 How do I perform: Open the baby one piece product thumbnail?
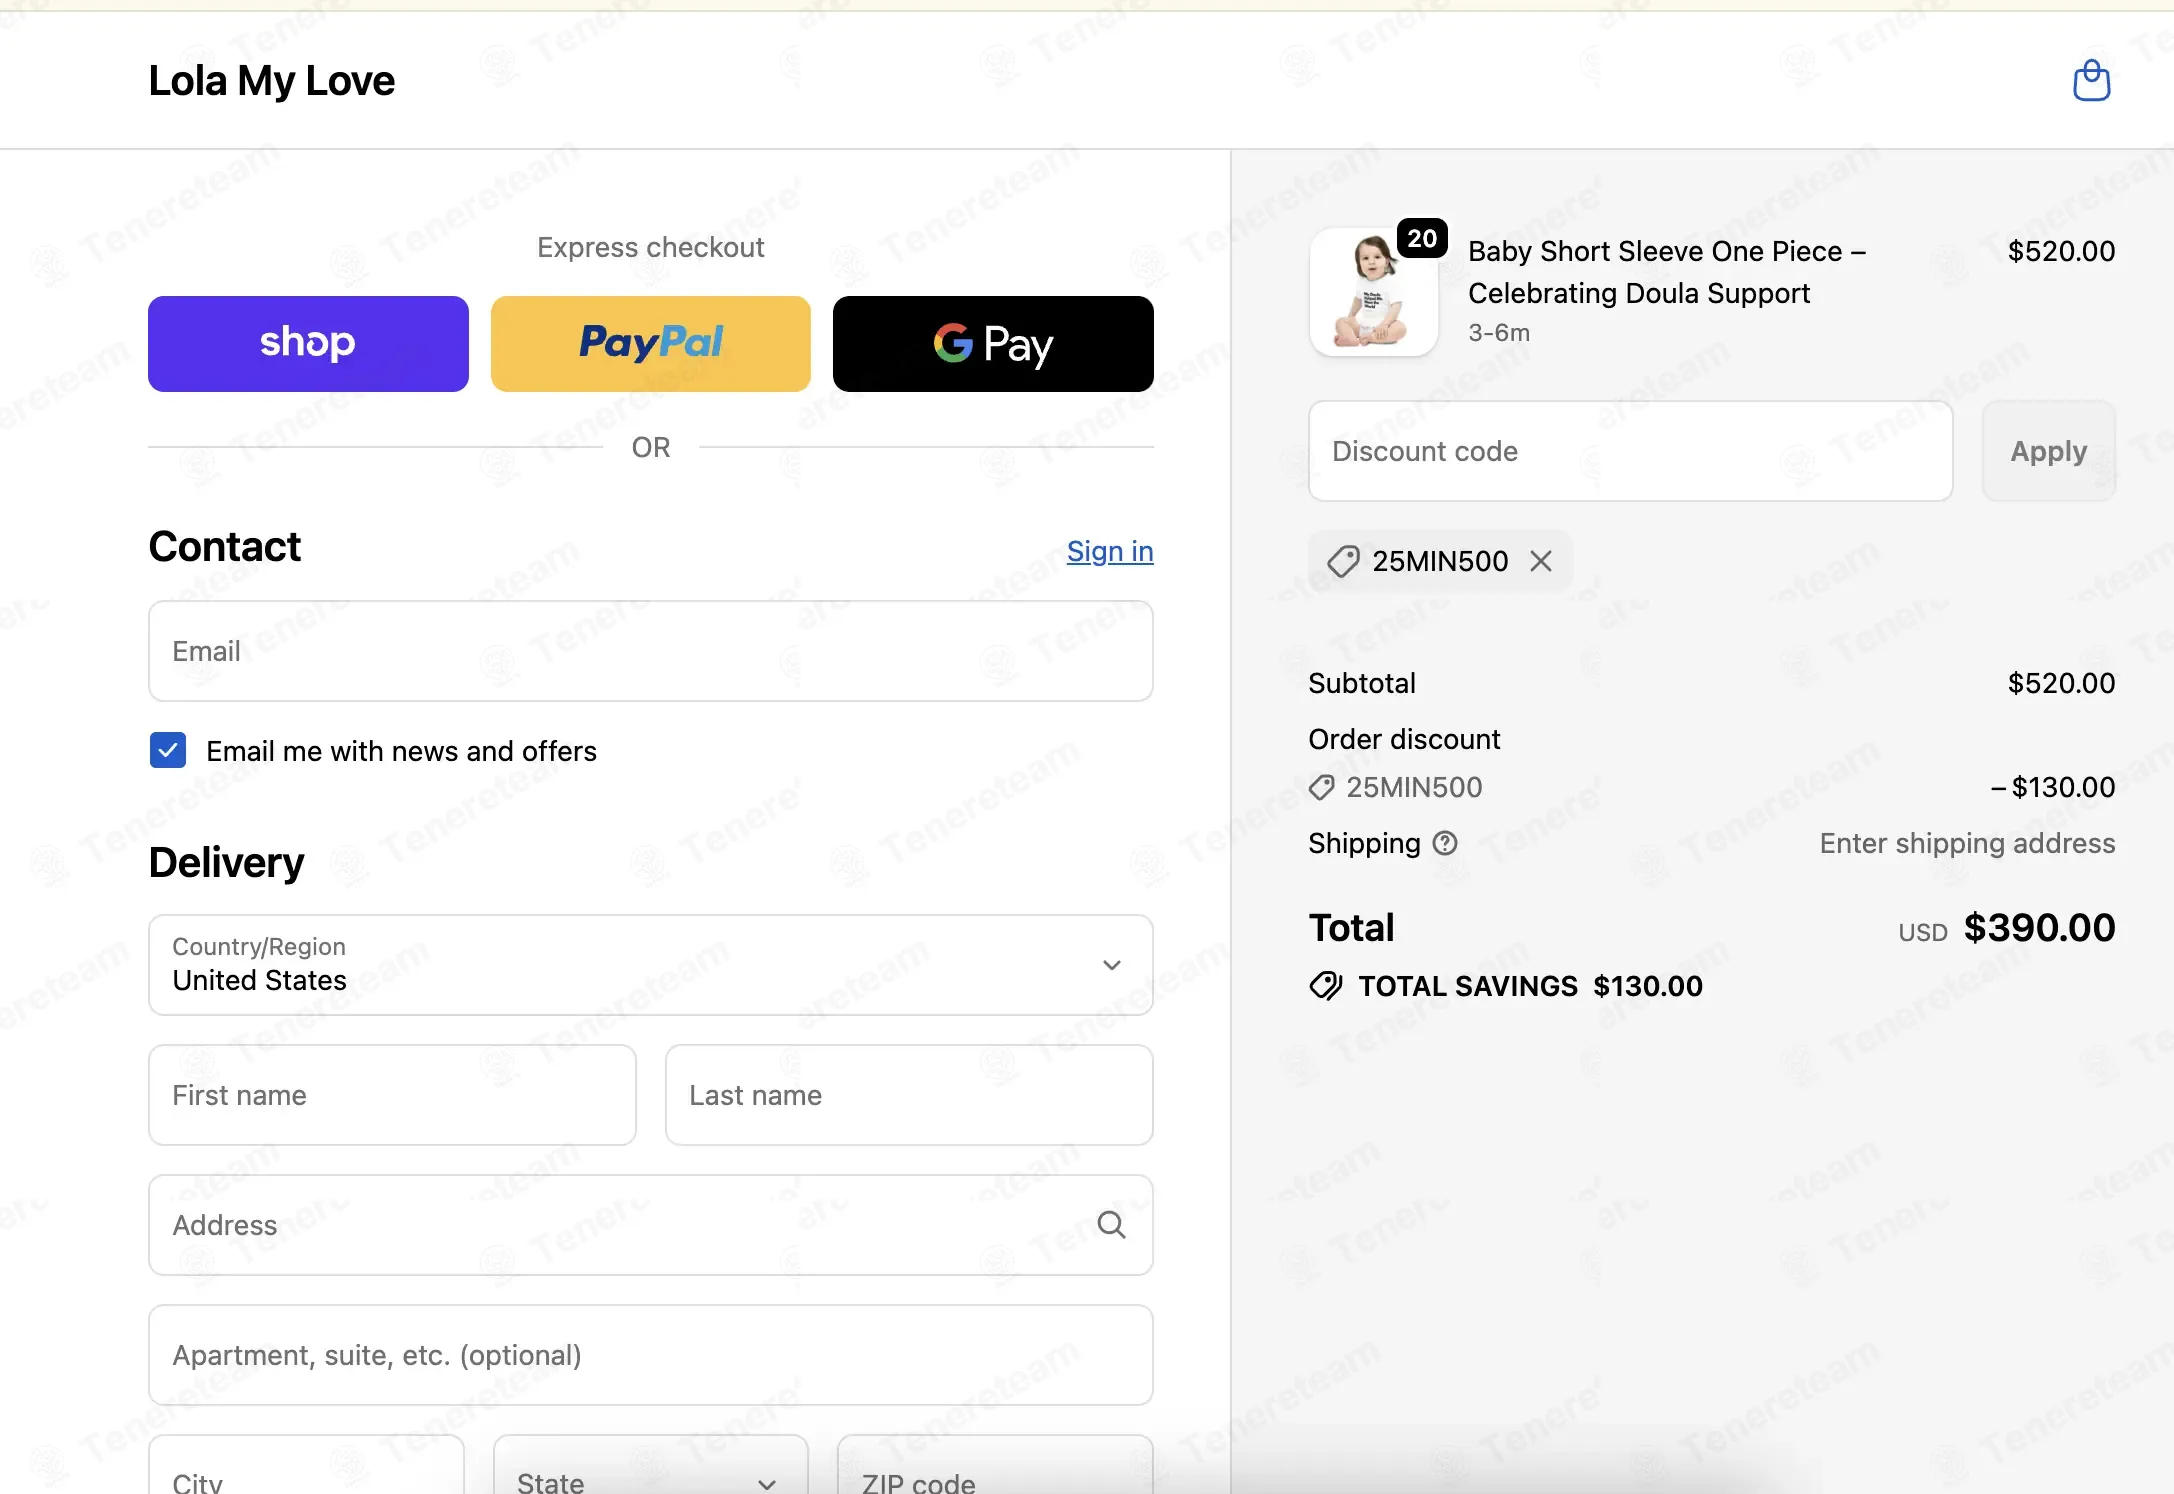1374,292
